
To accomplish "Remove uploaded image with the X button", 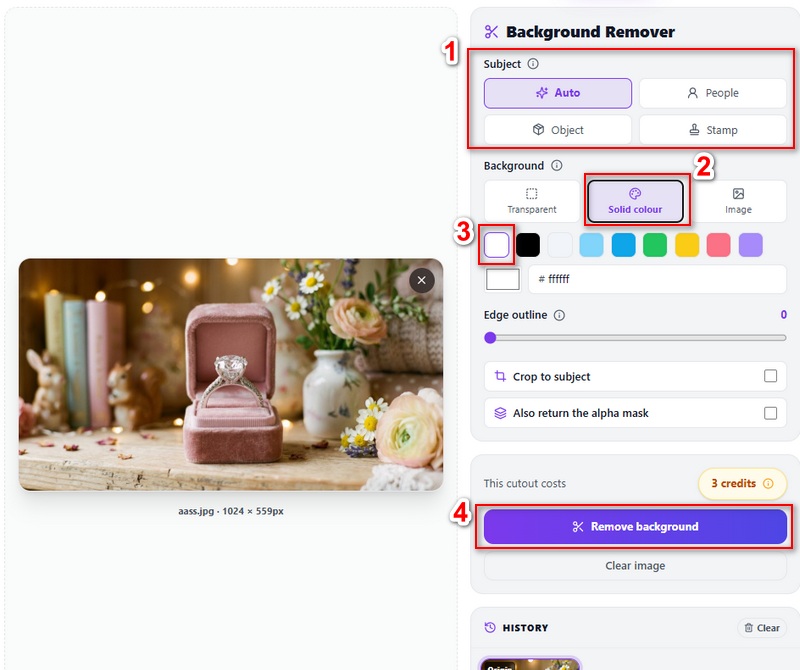I will point(421,280).
